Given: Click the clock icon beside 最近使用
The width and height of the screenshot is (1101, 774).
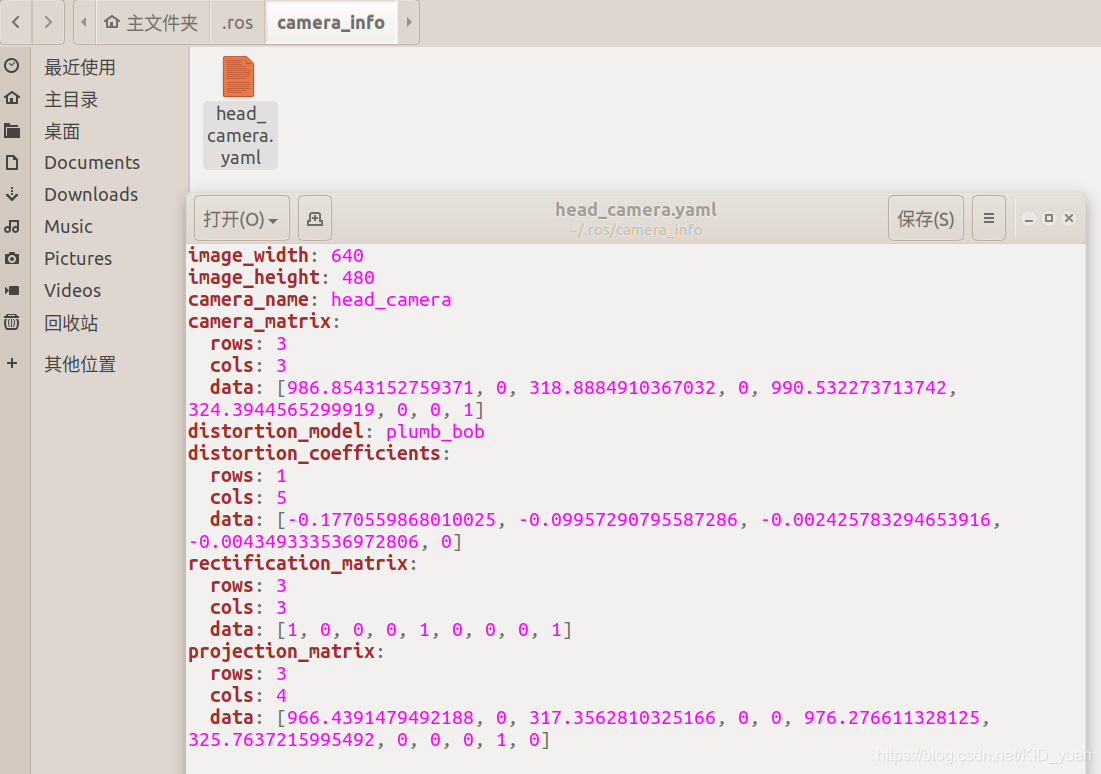Looking at the screenshot, I should coord(12,66).
